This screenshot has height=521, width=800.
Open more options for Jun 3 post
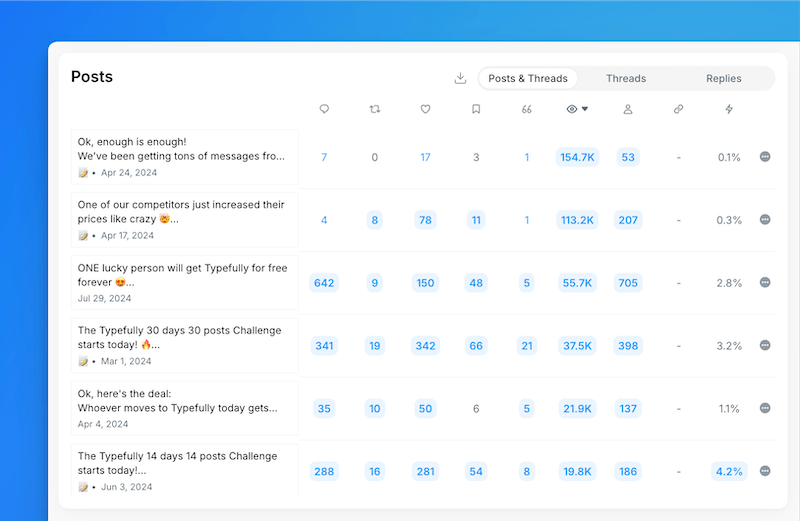tap(765, 471)
